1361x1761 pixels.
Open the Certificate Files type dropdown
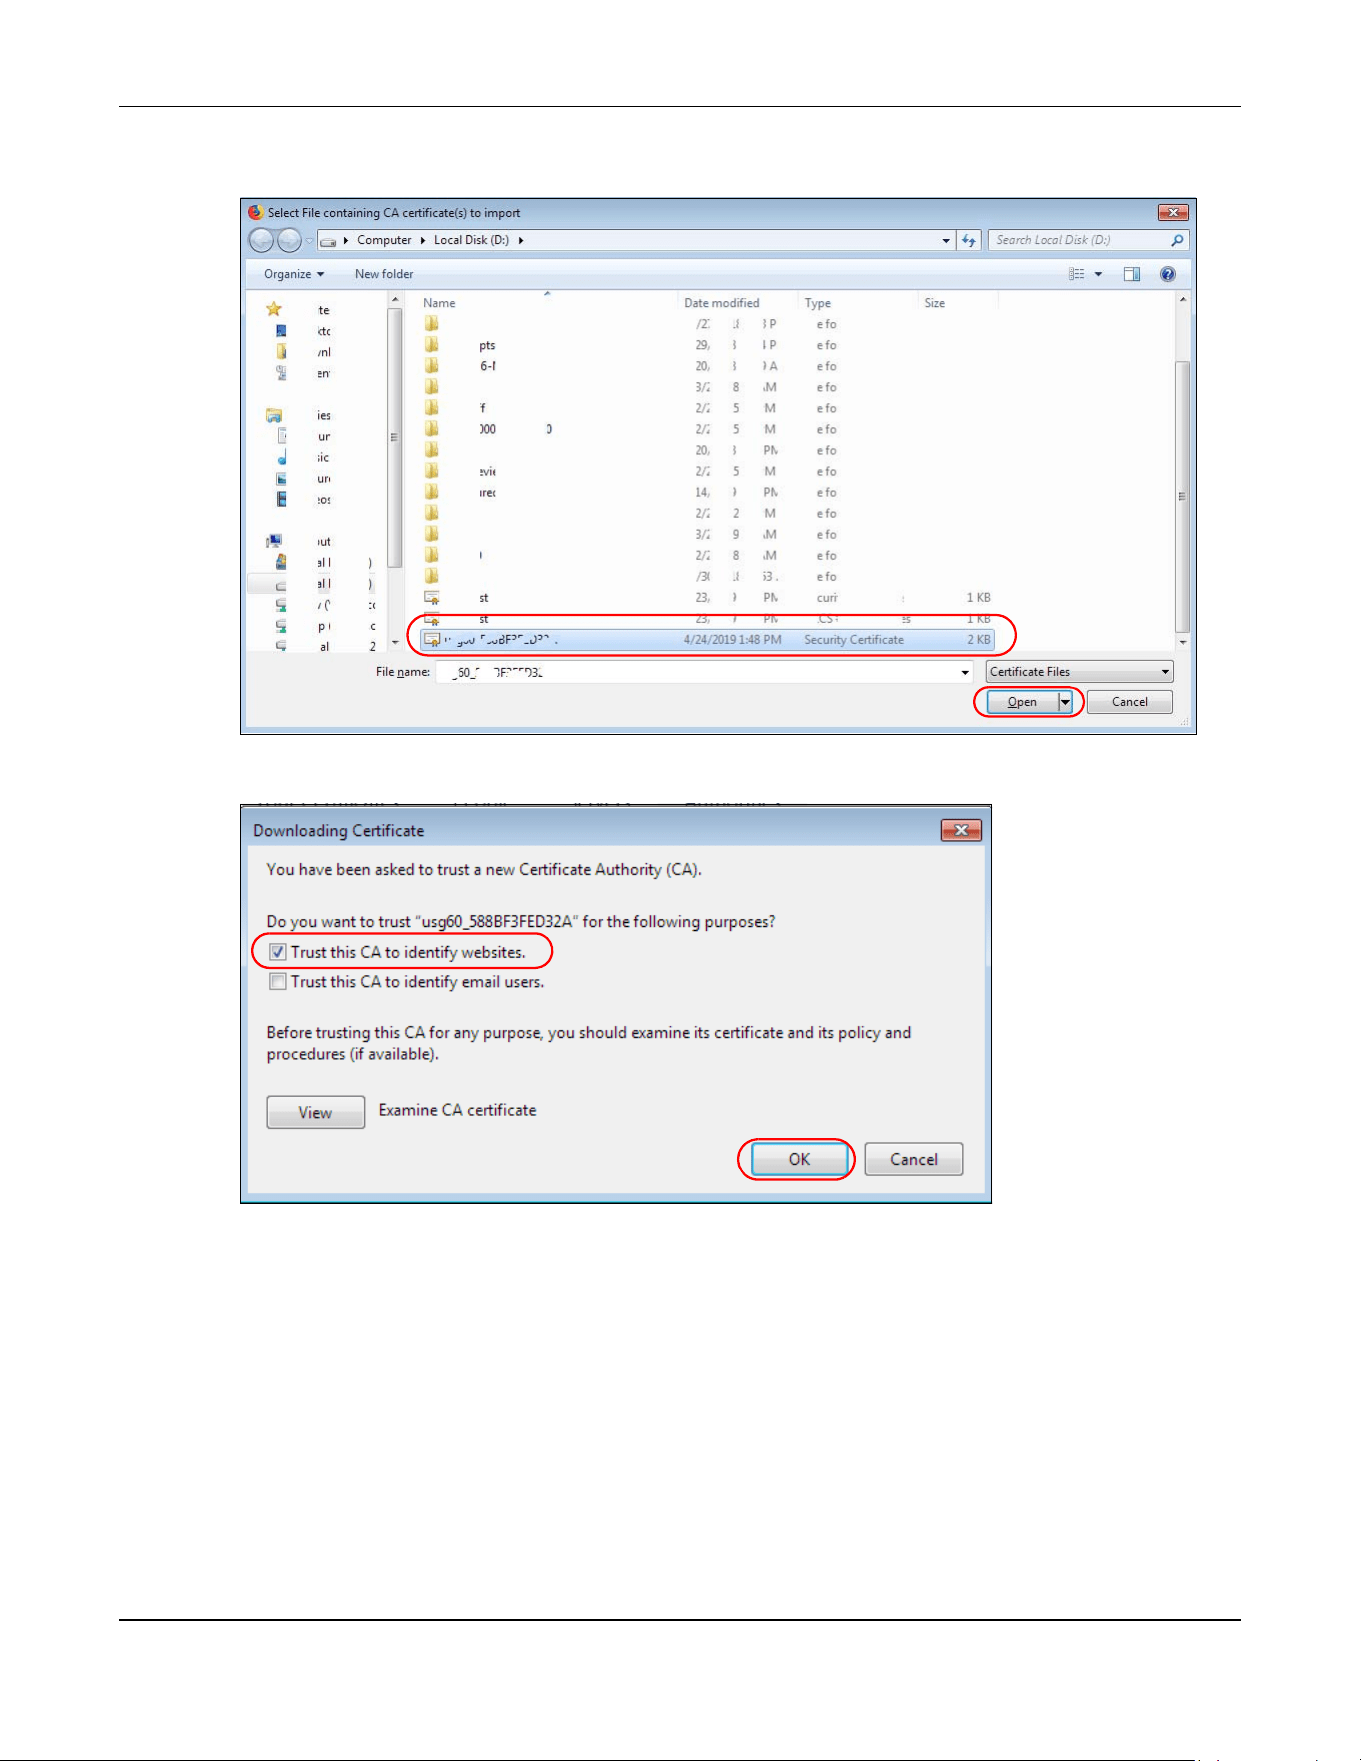1079,672
